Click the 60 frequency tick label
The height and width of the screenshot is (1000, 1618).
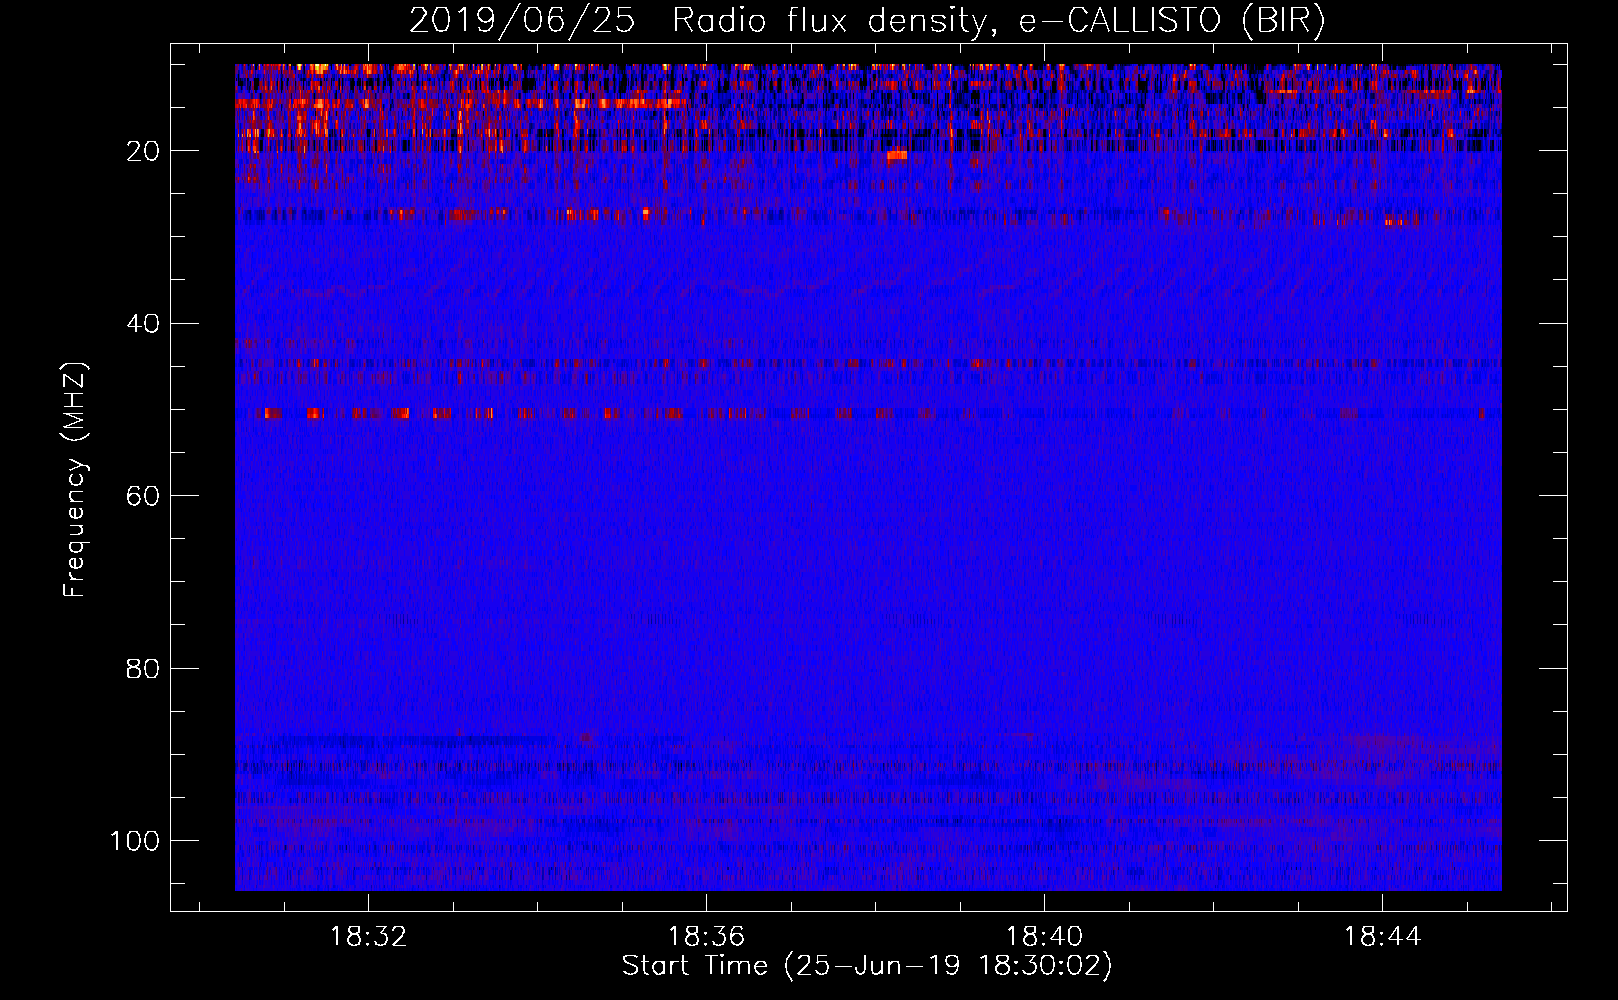[143, 496]
